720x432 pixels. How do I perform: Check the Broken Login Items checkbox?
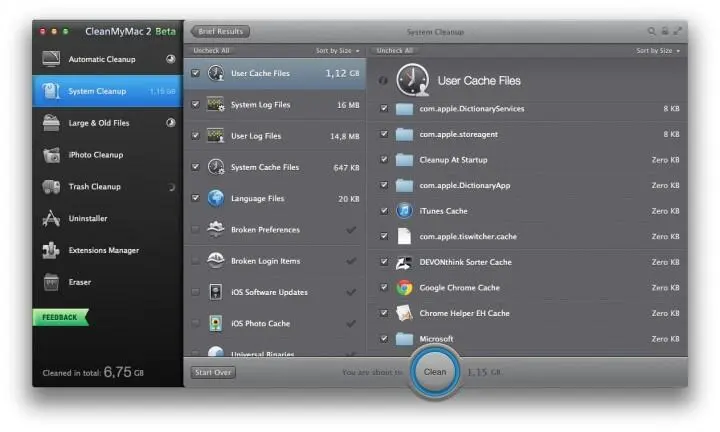pos(196,260)
